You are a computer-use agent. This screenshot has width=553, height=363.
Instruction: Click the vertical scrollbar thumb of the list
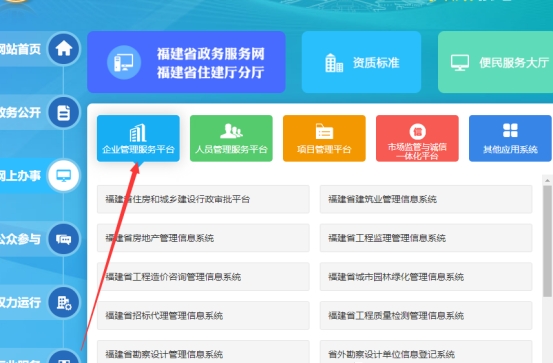[547, 241]
